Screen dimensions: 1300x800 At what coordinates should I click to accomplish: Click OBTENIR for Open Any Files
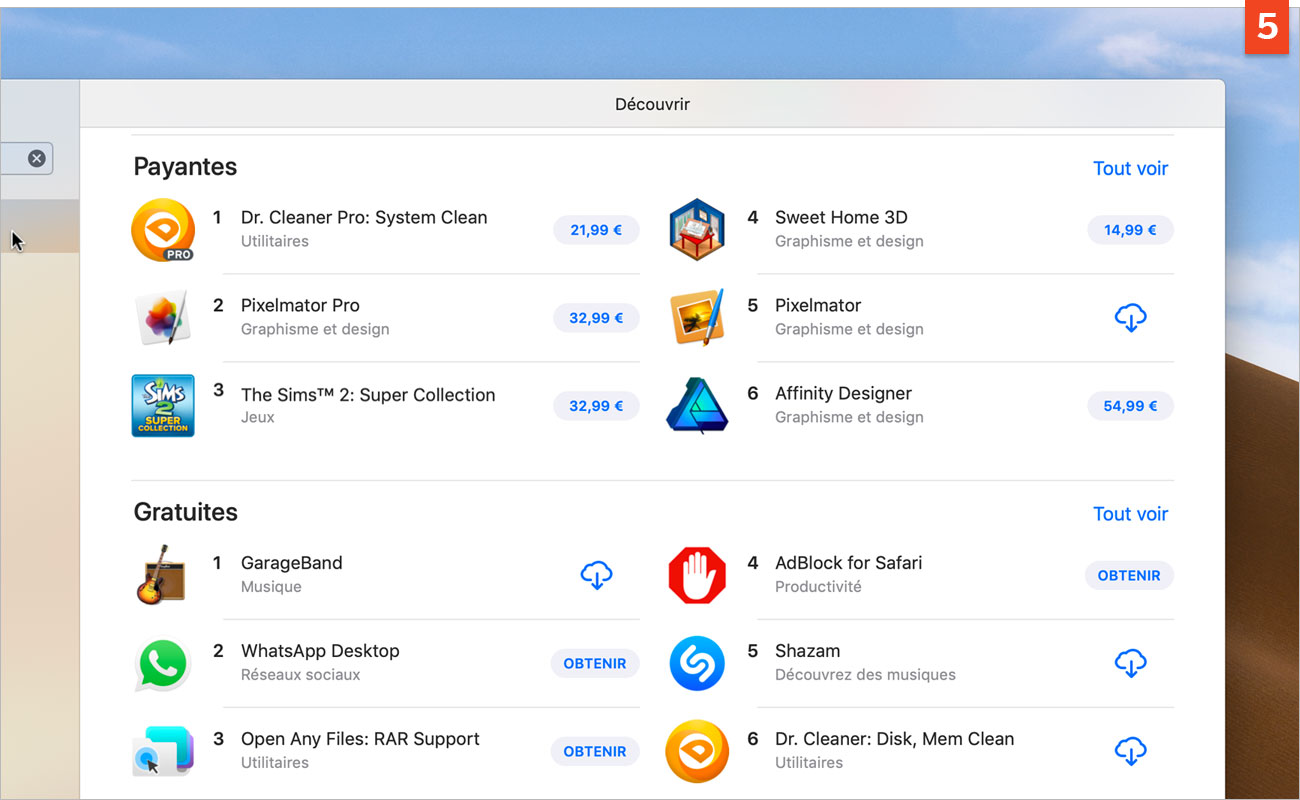595,751
